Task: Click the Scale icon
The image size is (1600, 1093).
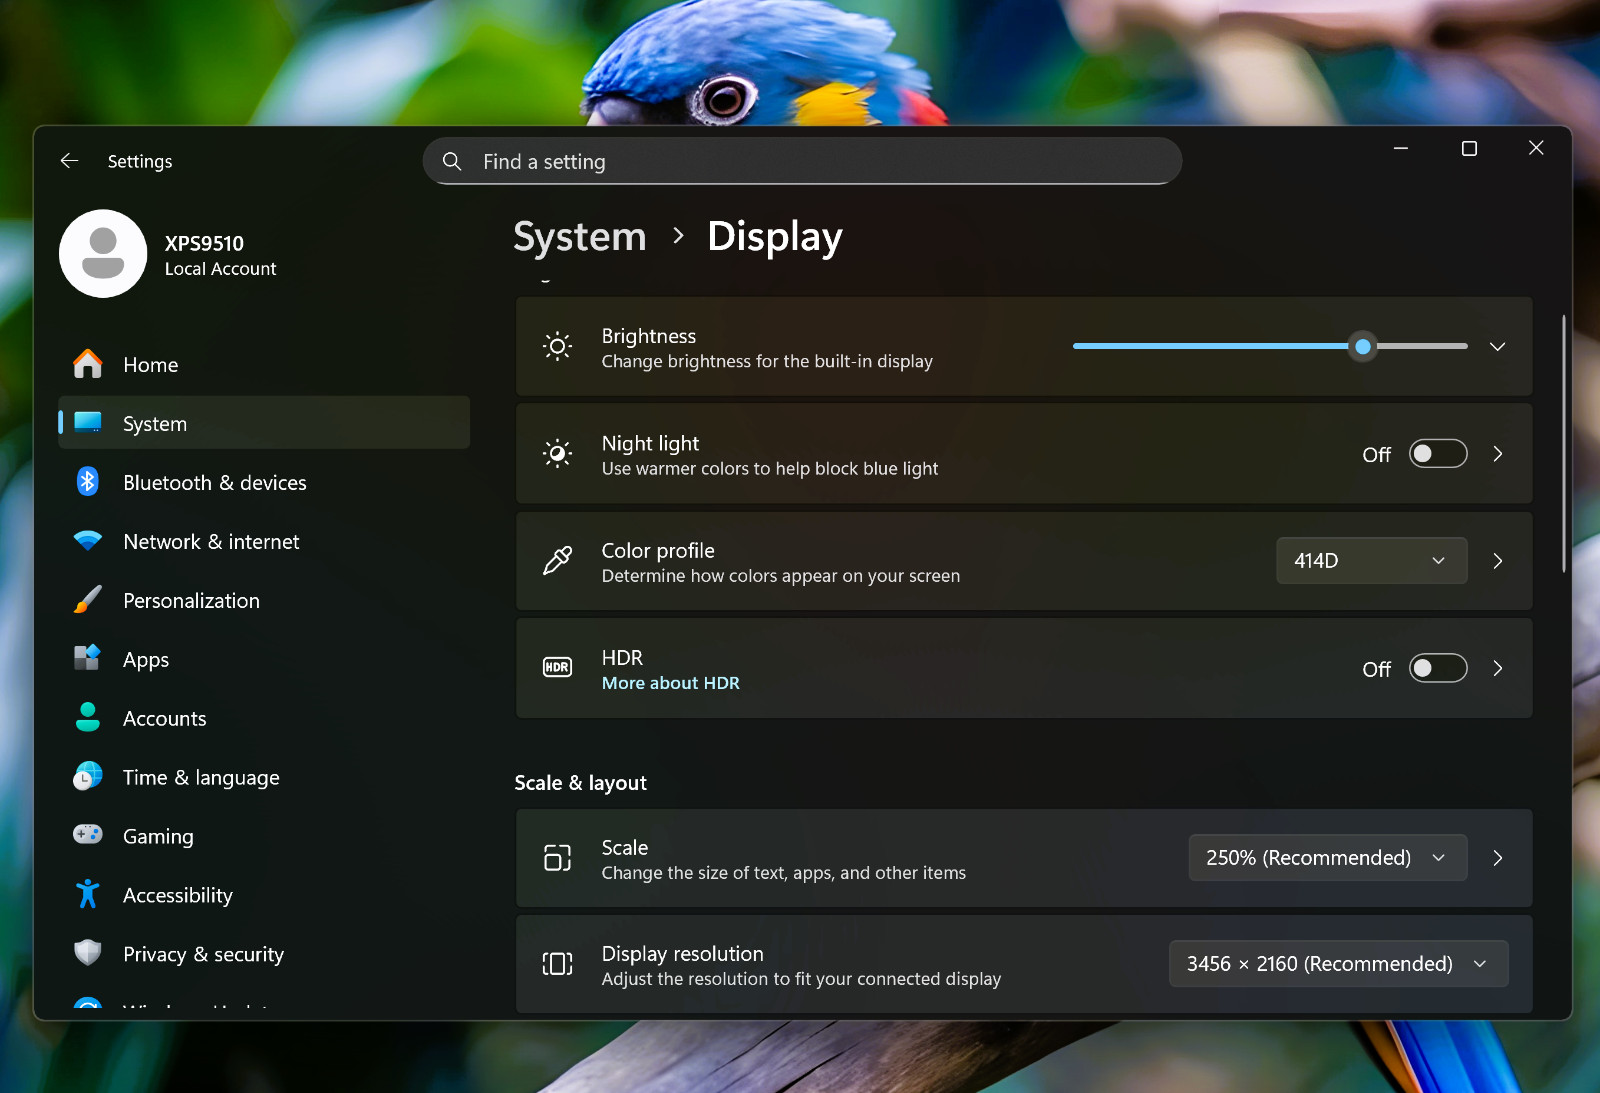Action: point(558,858)
